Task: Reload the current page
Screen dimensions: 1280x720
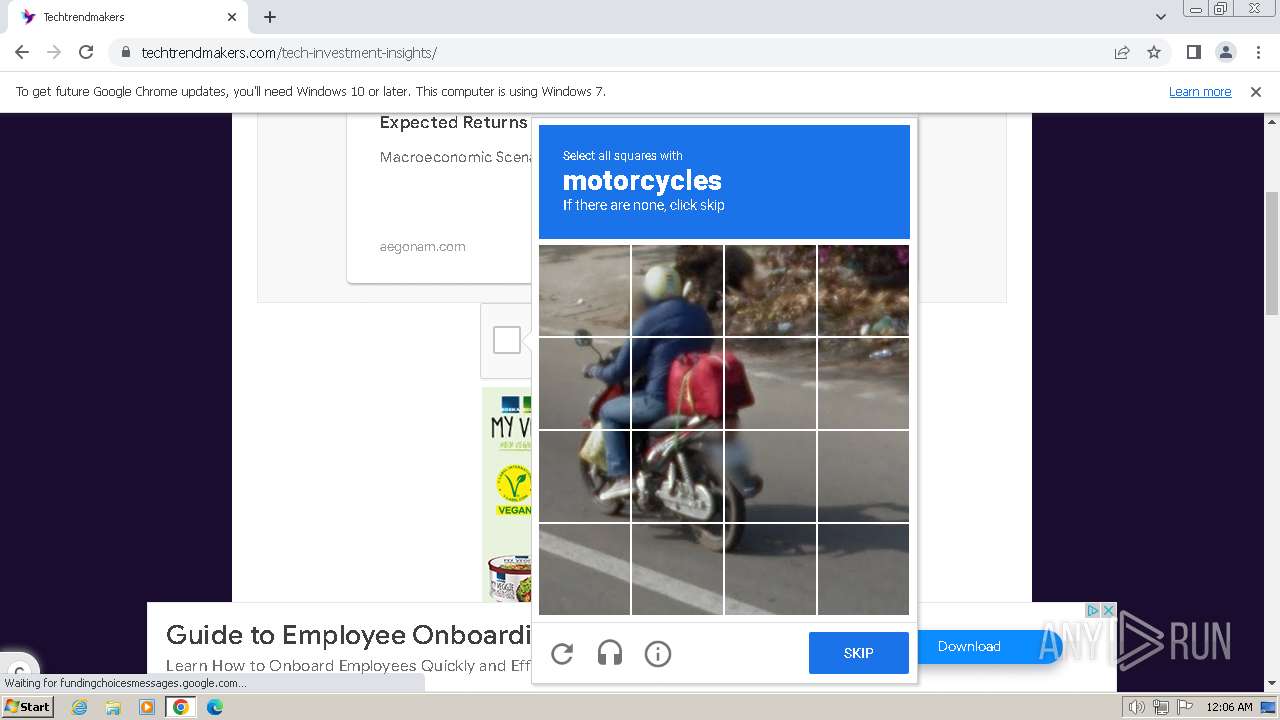Action: (86, 52)
